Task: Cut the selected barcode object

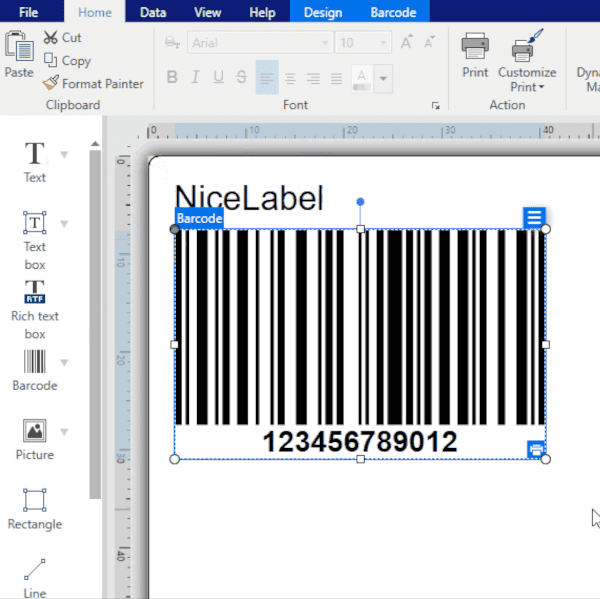Action: (x=62, y=38)
